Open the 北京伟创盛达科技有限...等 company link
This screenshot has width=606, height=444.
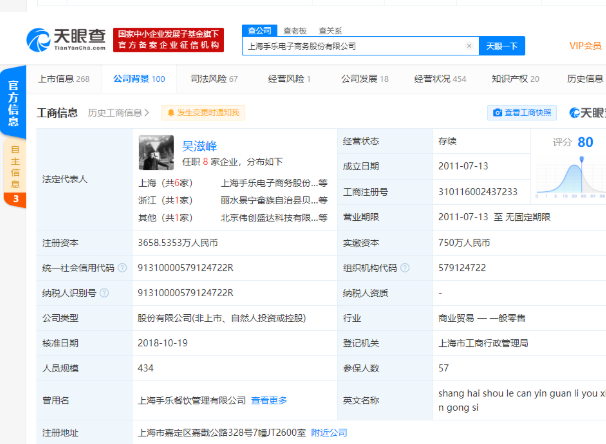(274, 218)
